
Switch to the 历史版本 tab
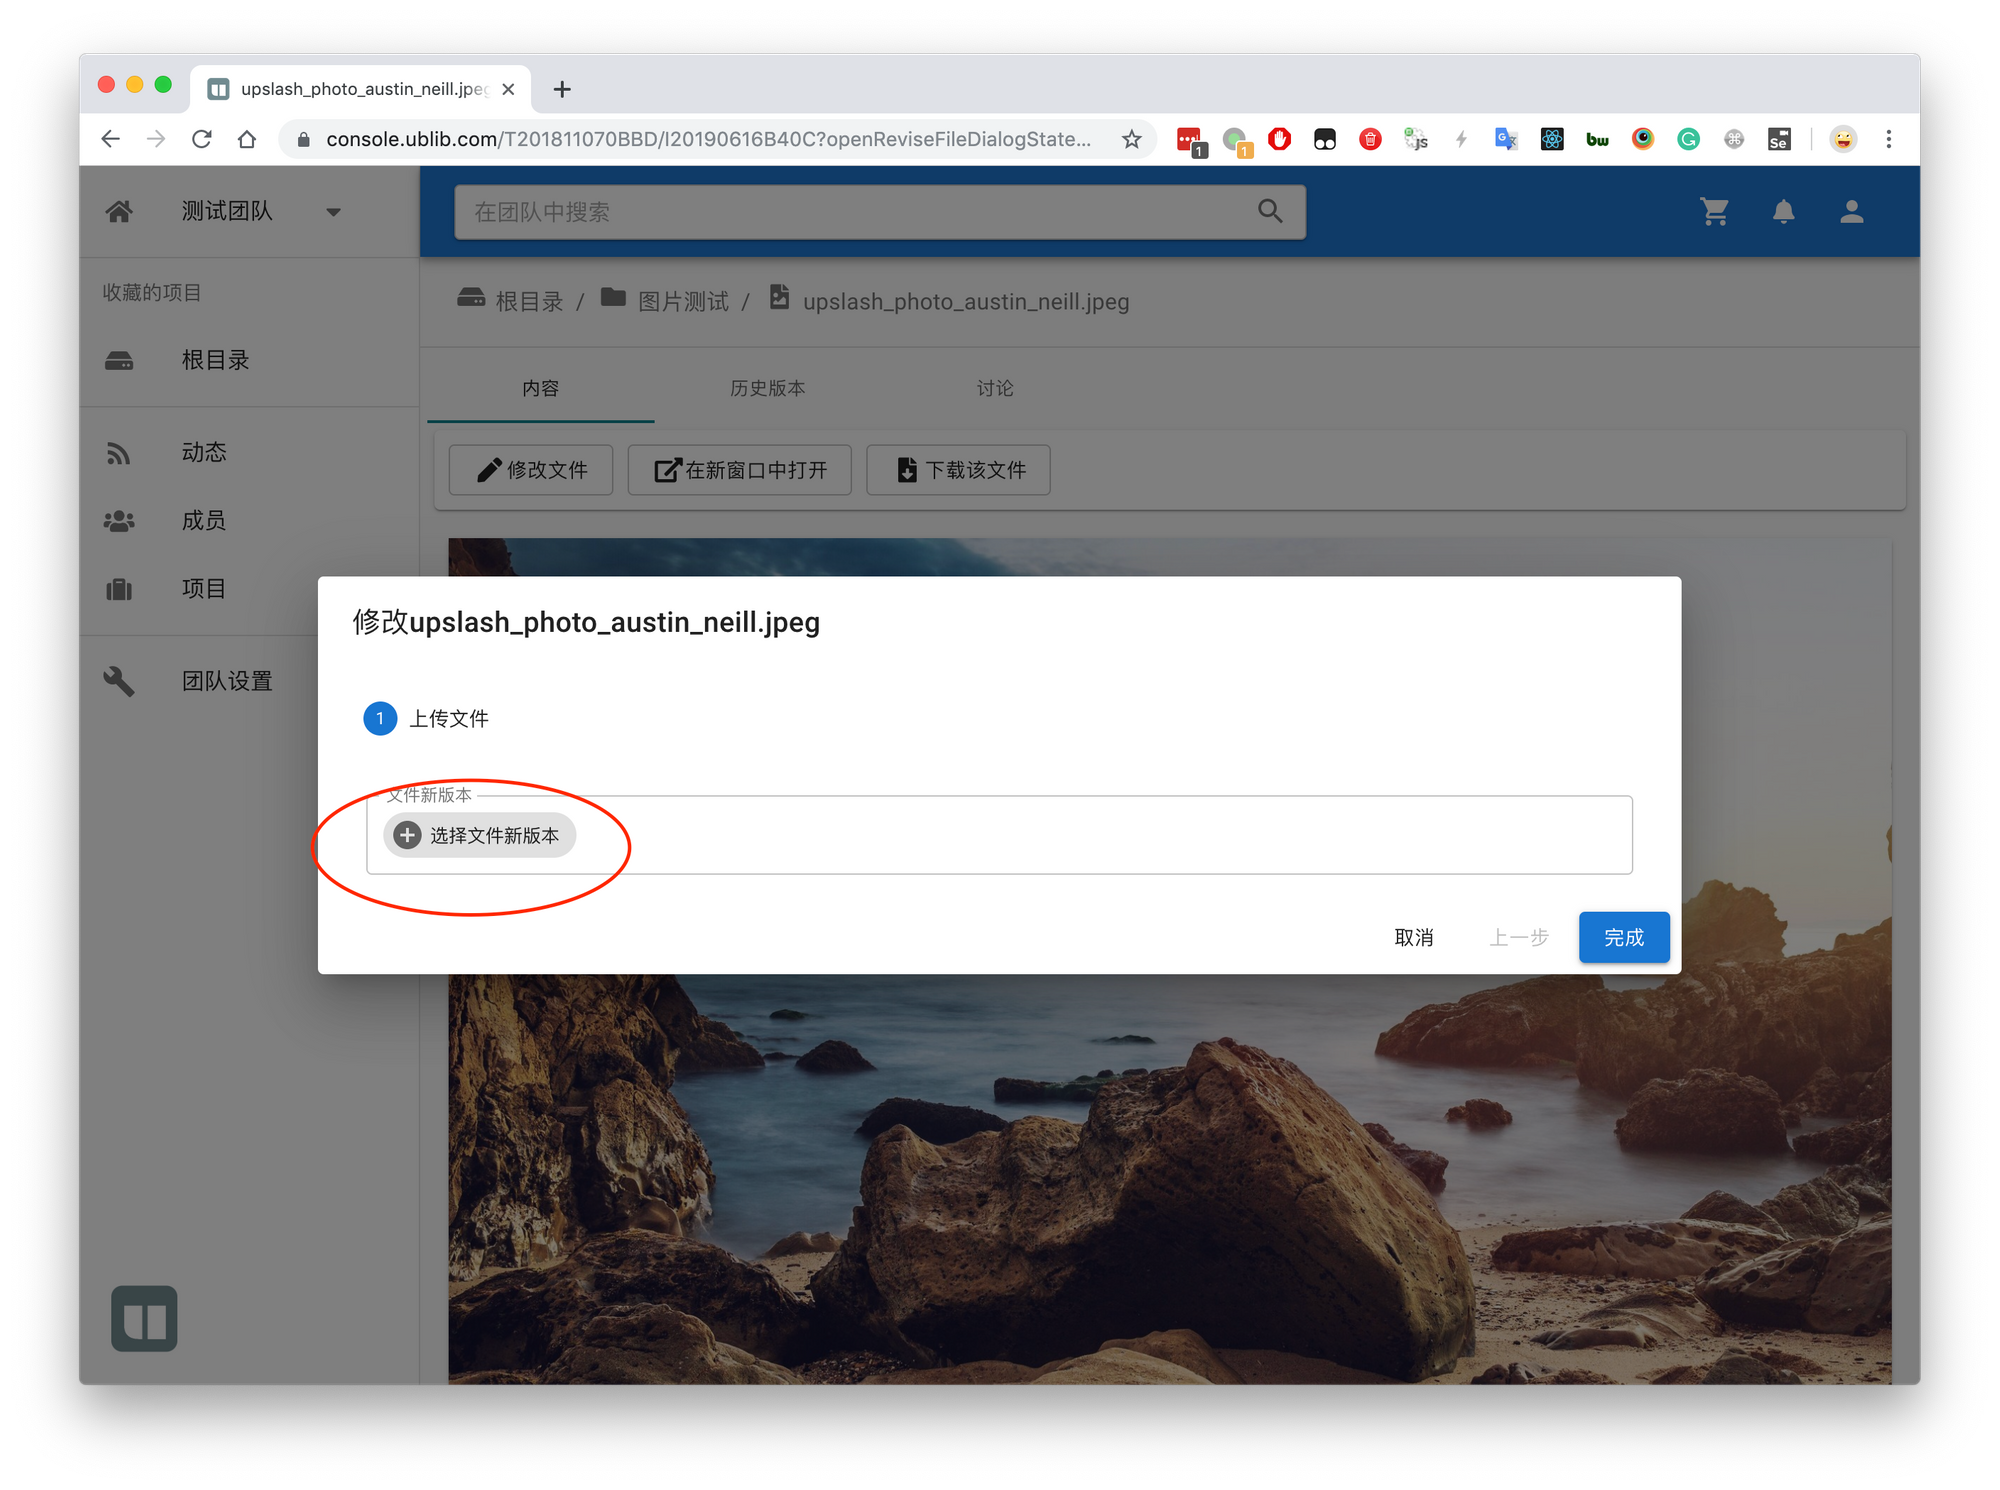pos(767,388)
